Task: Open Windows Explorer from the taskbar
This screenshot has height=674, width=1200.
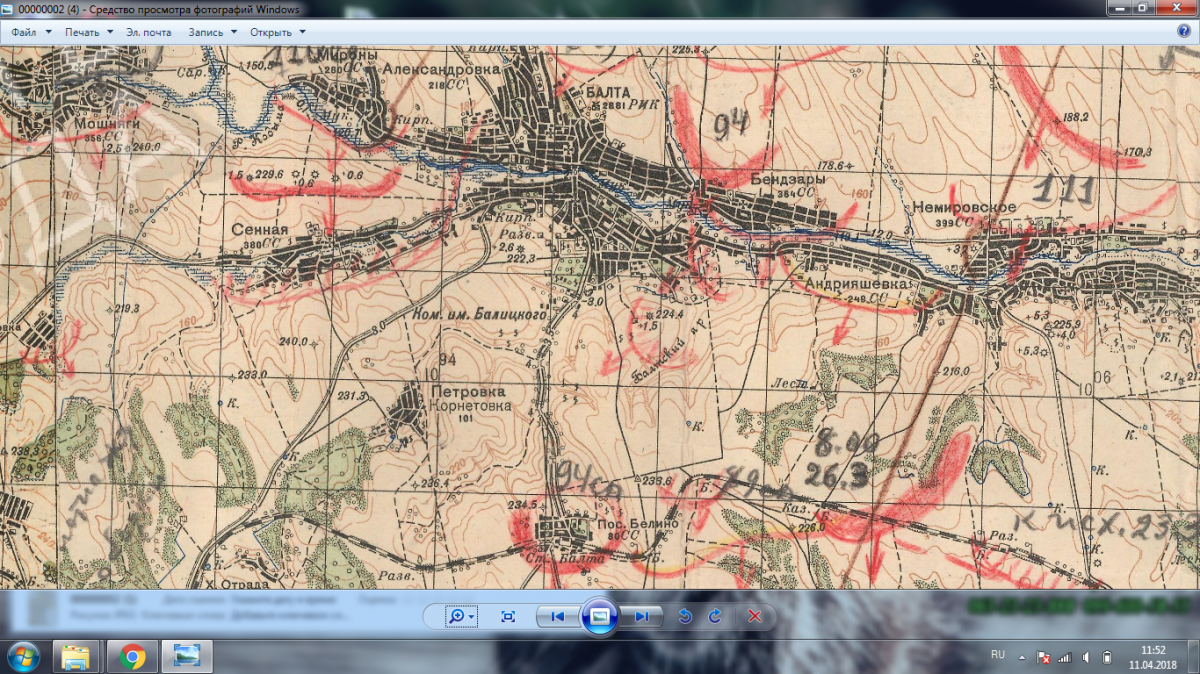Action: [76, 657]
